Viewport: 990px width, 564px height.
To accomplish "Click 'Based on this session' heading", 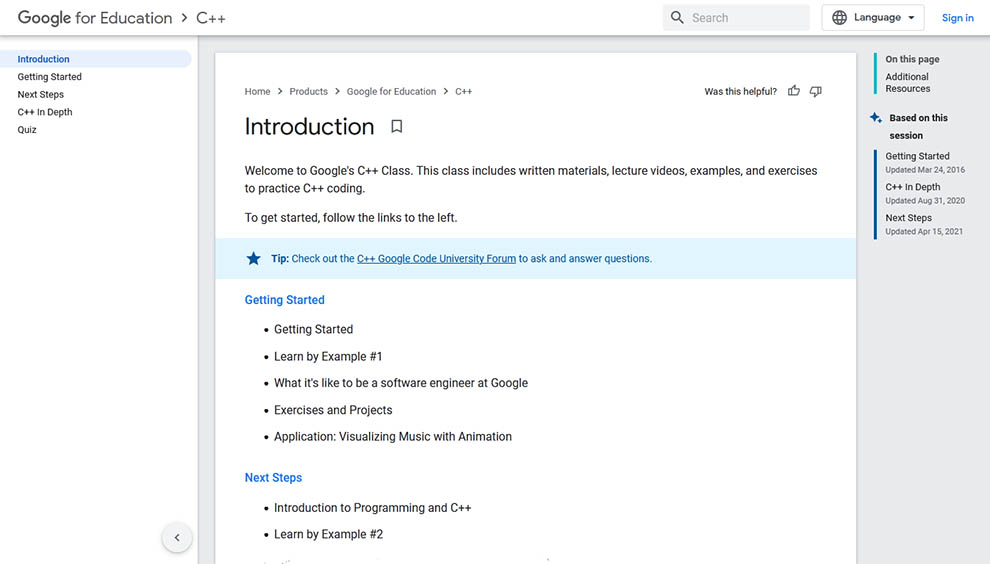I will (x=919, y=126).
